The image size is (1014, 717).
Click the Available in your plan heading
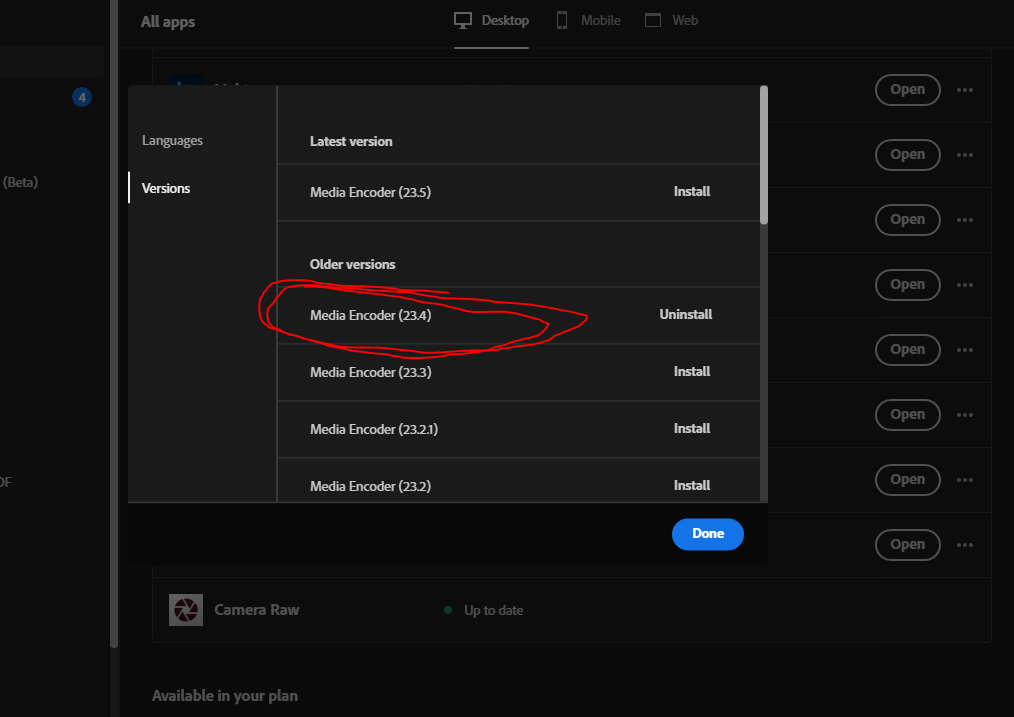225,695
